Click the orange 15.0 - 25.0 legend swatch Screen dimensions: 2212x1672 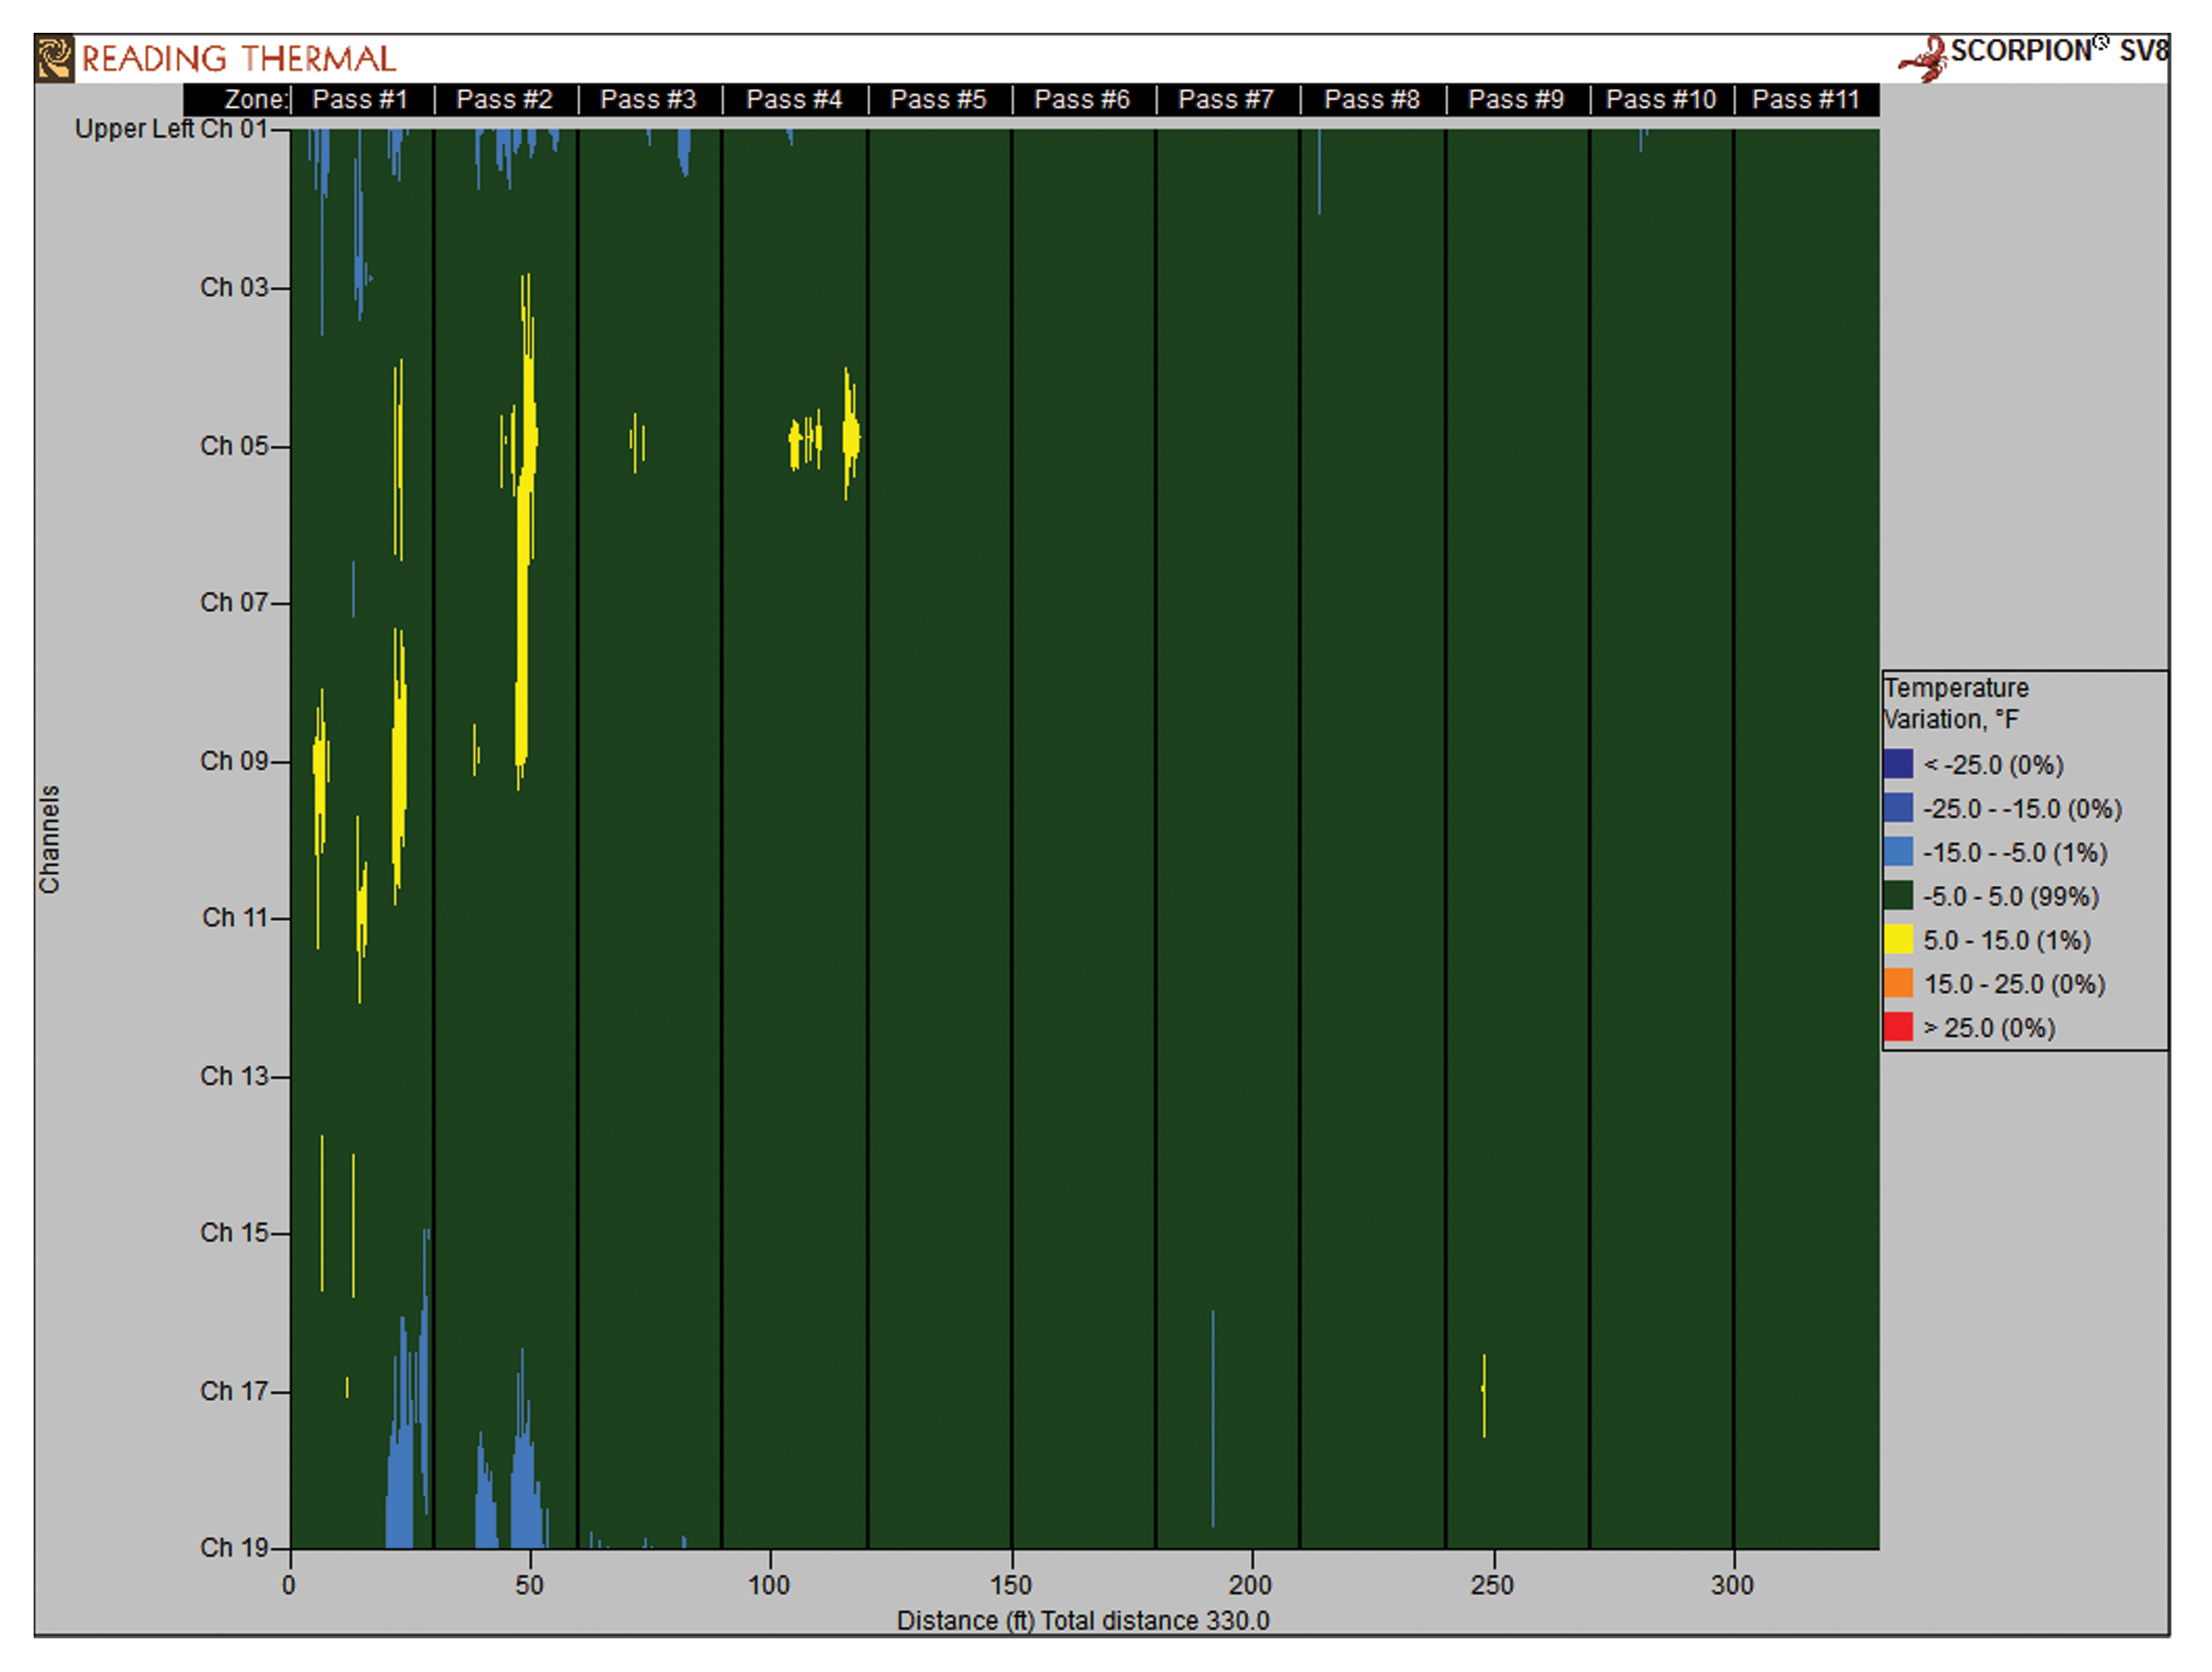(x=1898, y=984)
